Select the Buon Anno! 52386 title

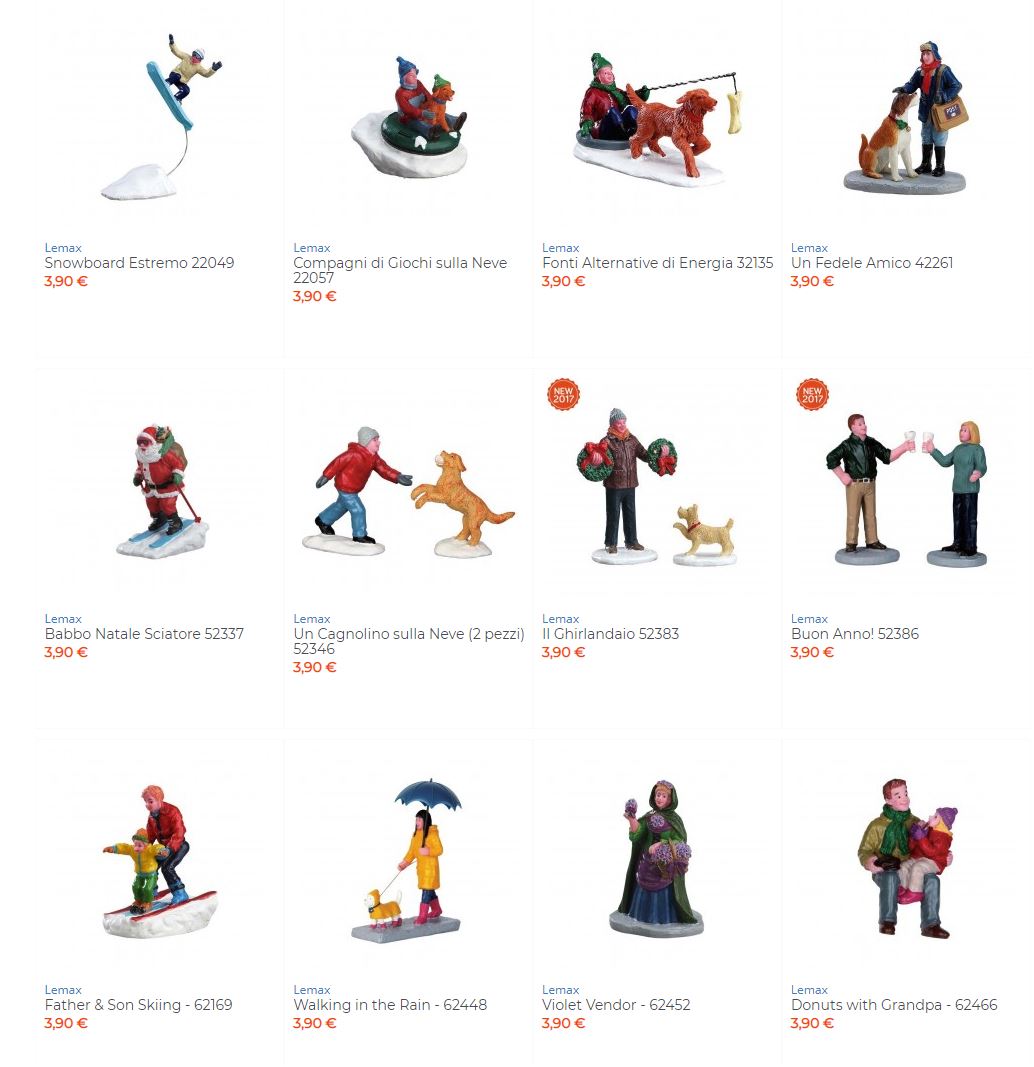pos(854,634)
